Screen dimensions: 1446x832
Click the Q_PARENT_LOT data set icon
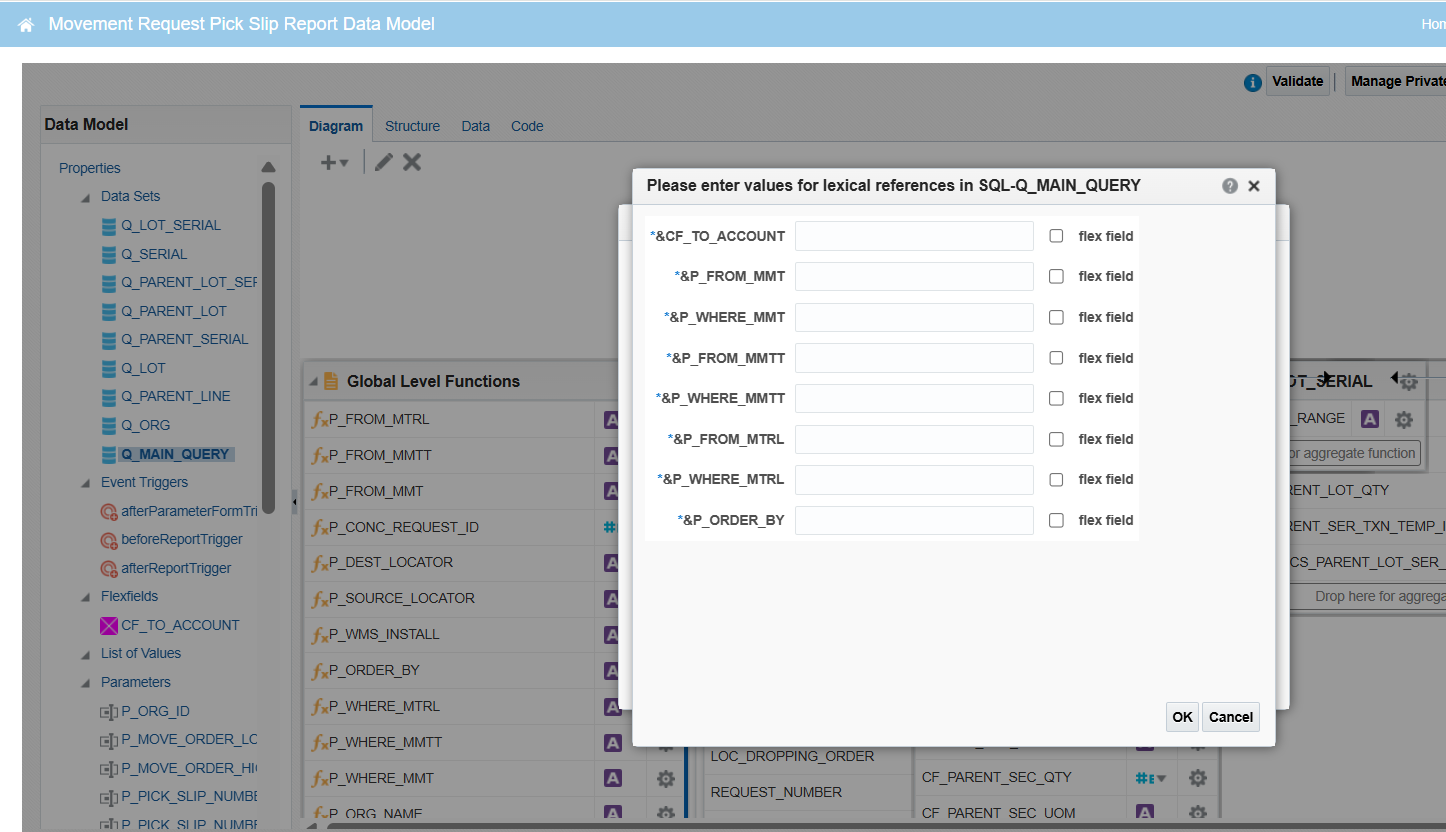pyautogui.click(x=109, y=312)
